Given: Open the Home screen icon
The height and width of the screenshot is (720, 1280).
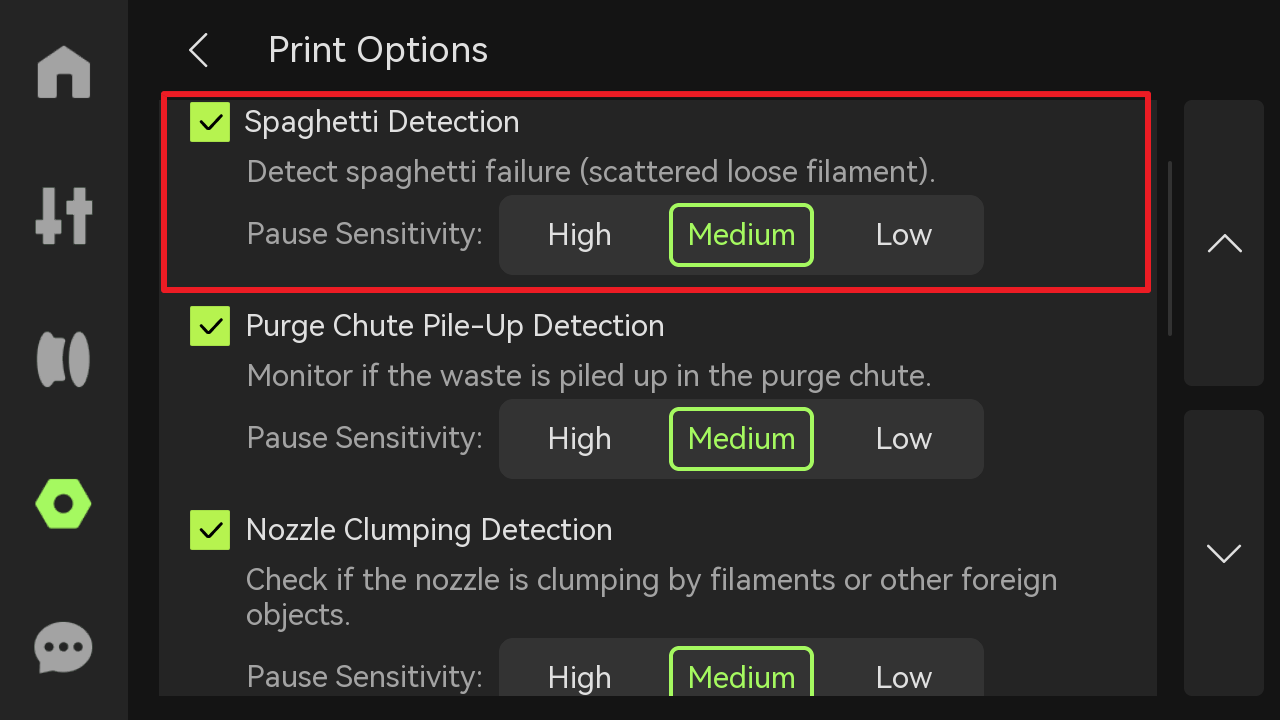Looking at the screenshot, I should click(64, 72).
